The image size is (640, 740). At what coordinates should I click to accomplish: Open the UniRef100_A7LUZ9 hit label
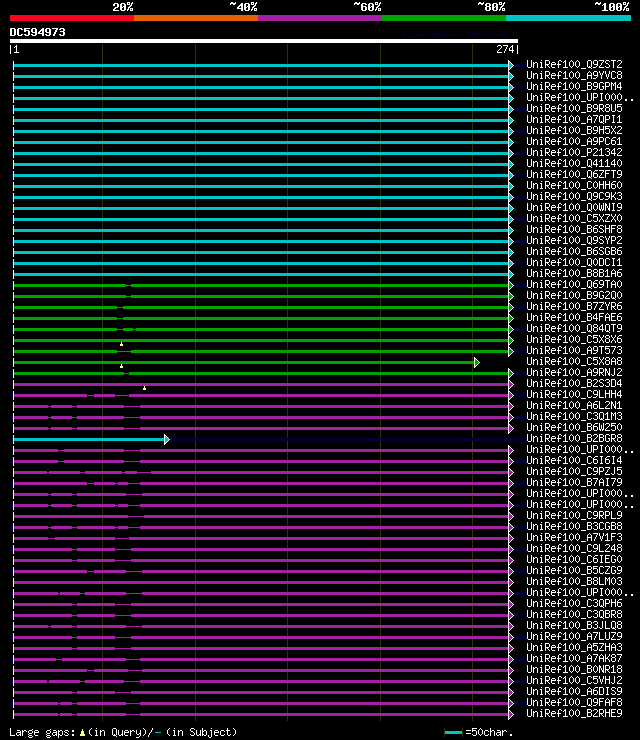[574, 636]
